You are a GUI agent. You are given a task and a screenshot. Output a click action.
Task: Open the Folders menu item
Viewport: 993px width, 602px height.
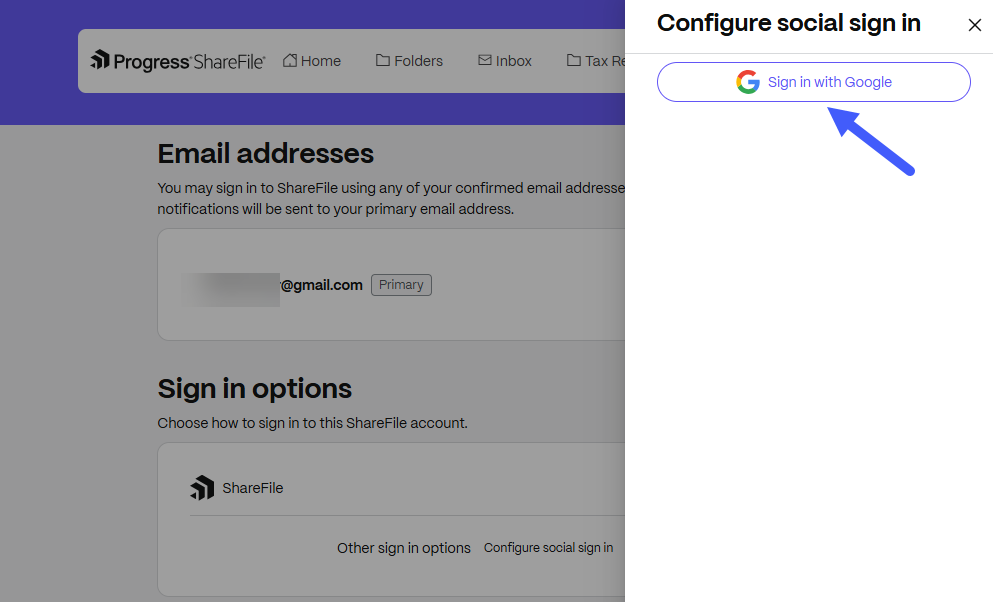click(409, 61)
